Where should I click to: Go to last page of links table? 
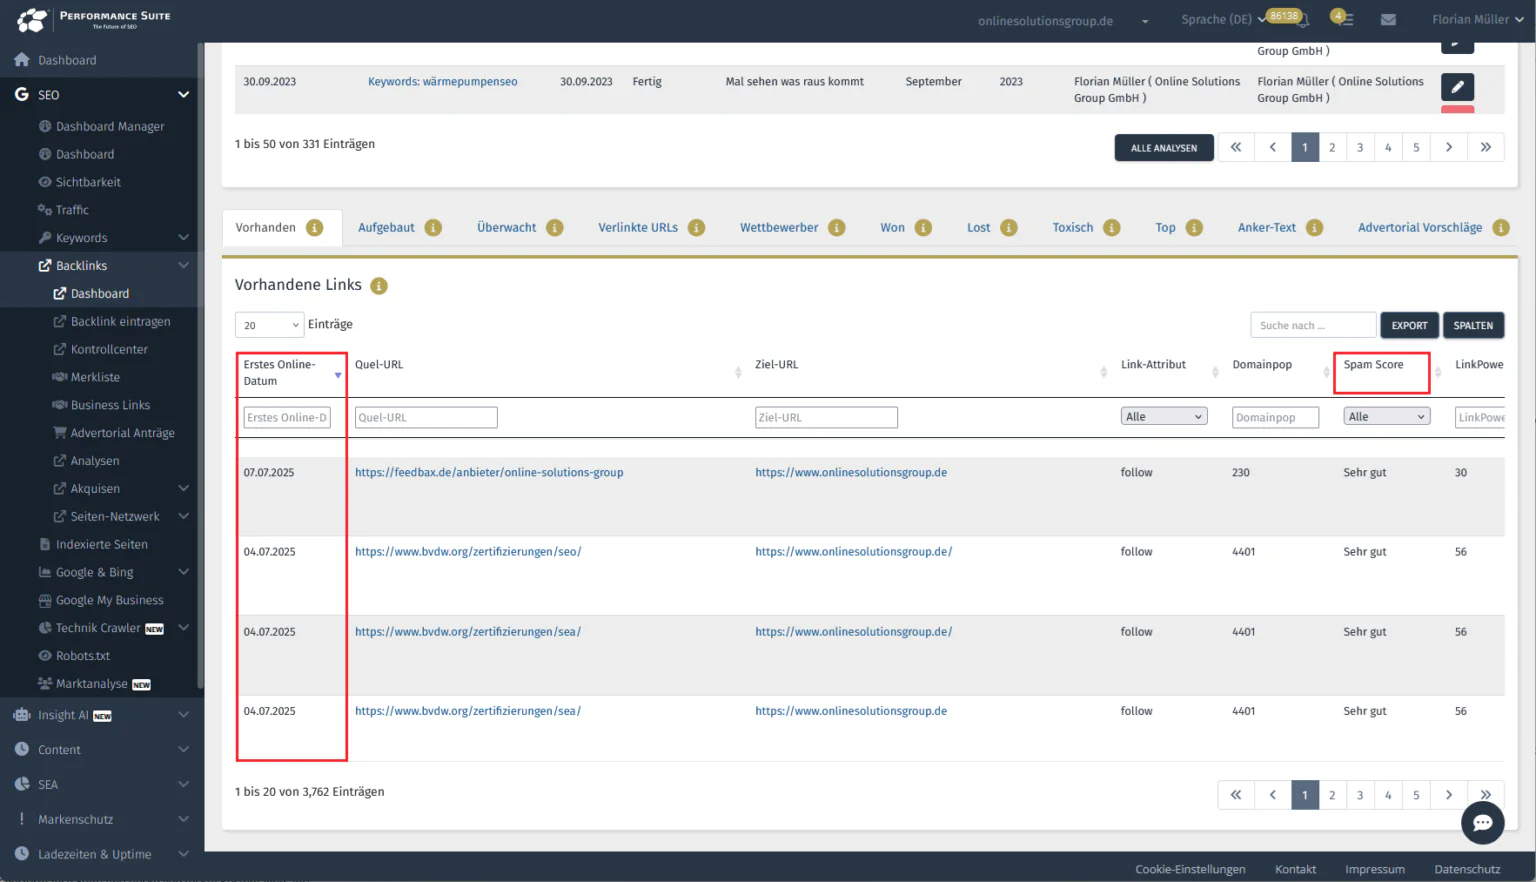[1485, 795]
